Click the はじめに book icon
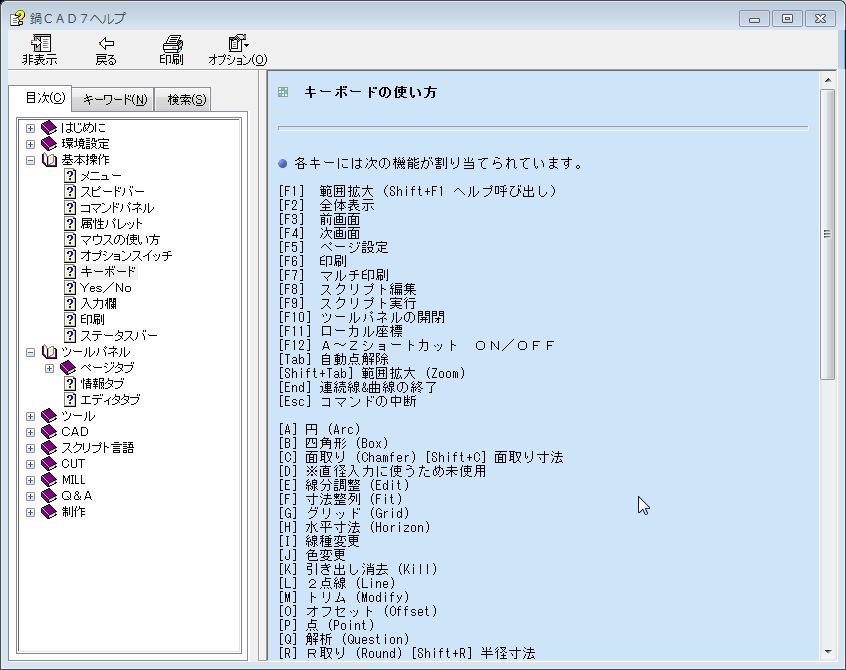Screen dimensions: 846x670 click(x=49, y=128)
